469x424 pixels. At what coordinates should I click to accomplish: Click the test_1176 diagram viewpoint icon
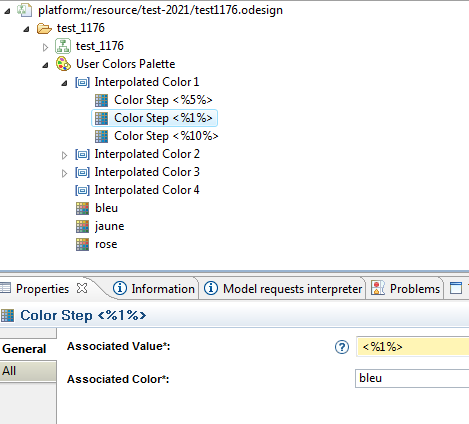(x=63, y=46)
